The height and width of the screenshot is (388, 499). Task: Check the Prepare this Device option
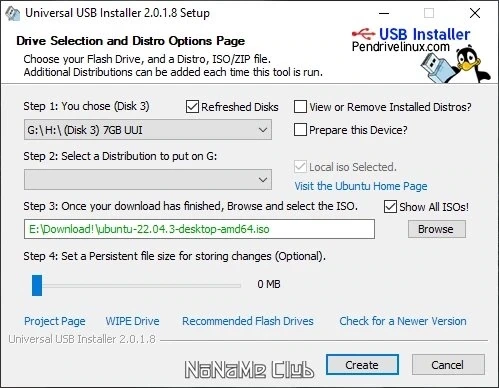click(x=300, y=130)
